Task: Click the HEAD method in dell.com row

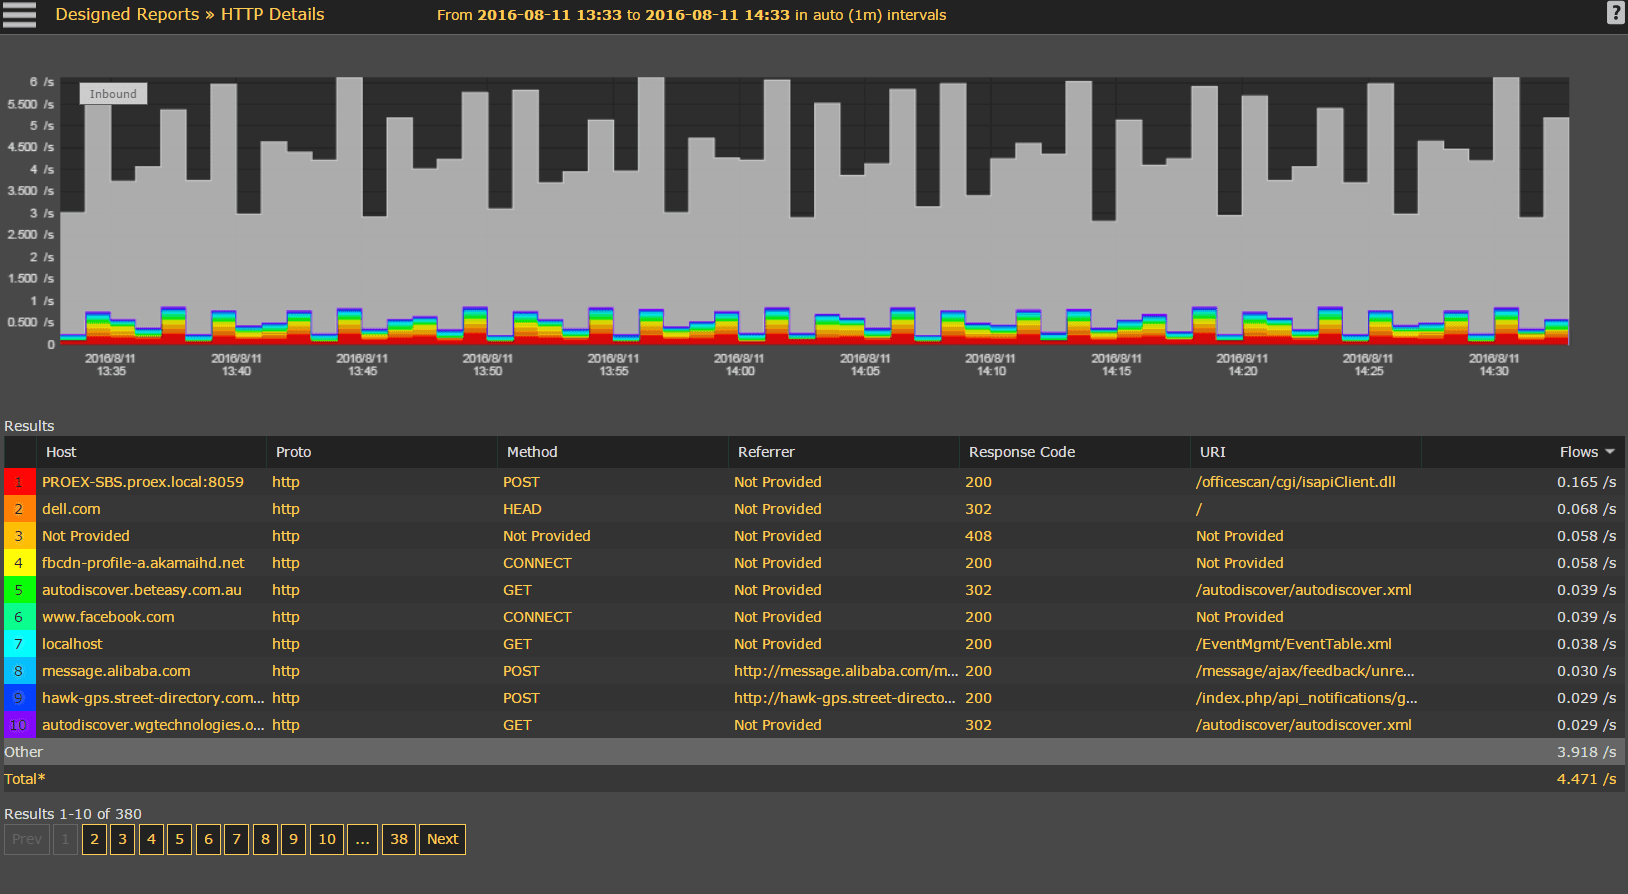Action: click(522, 509)
